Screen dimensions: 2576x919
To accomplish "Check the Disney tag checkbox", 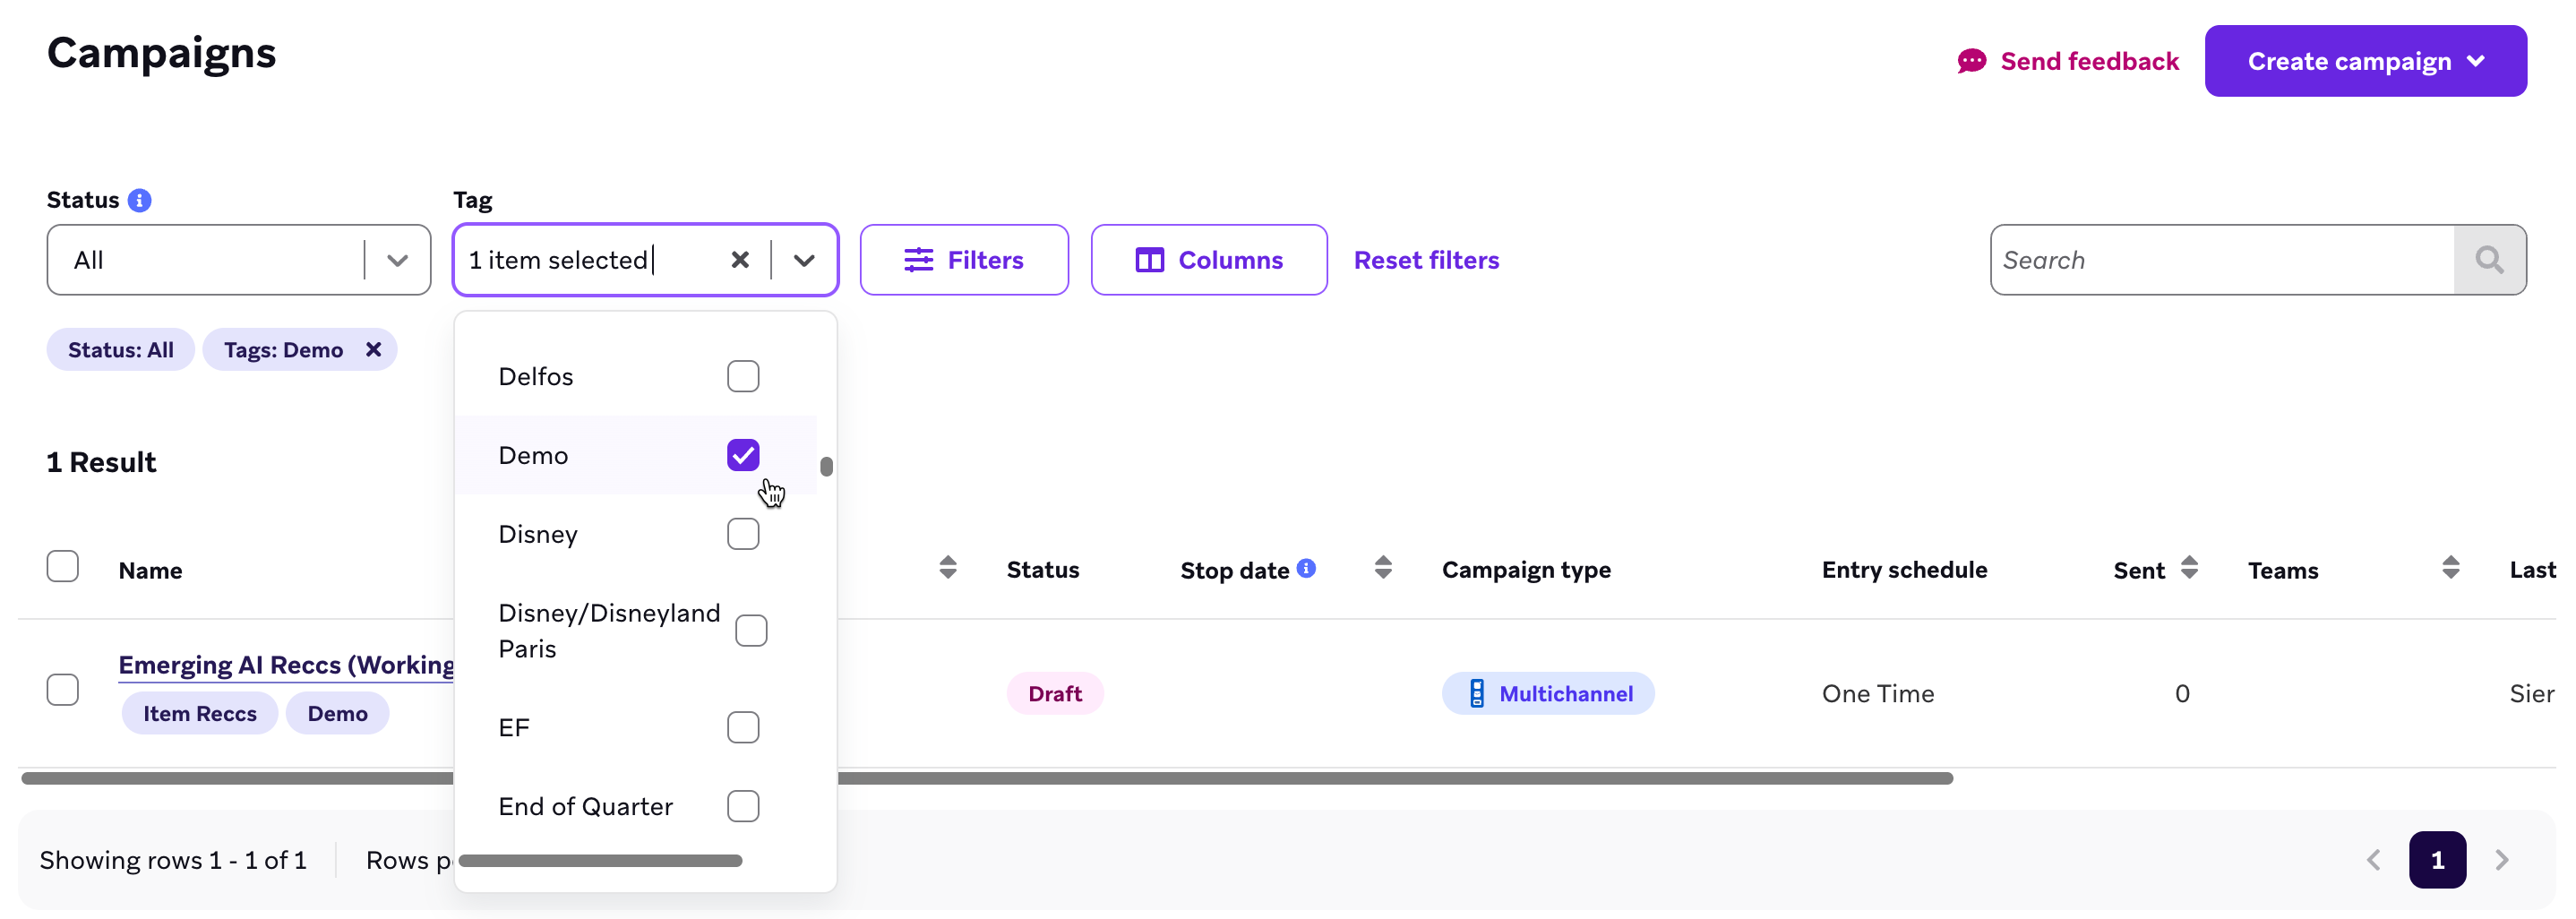I will pyautogui.click(x=743, y=534).
